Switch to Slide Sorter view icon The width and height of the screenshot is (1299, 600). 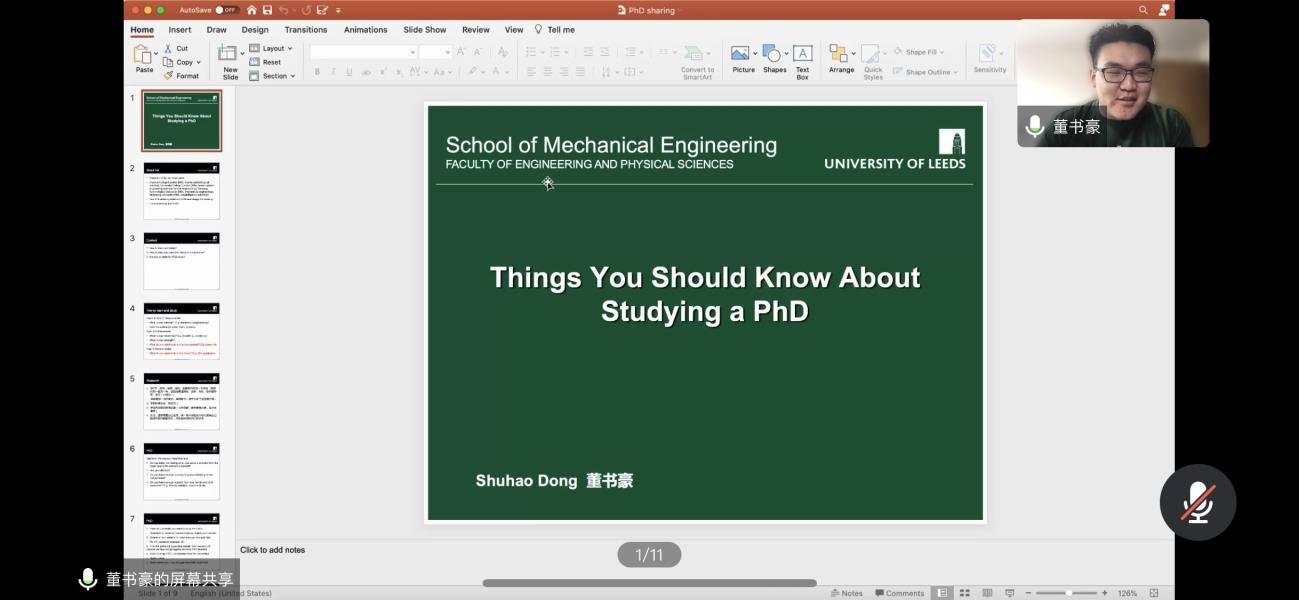click(965, 593)
